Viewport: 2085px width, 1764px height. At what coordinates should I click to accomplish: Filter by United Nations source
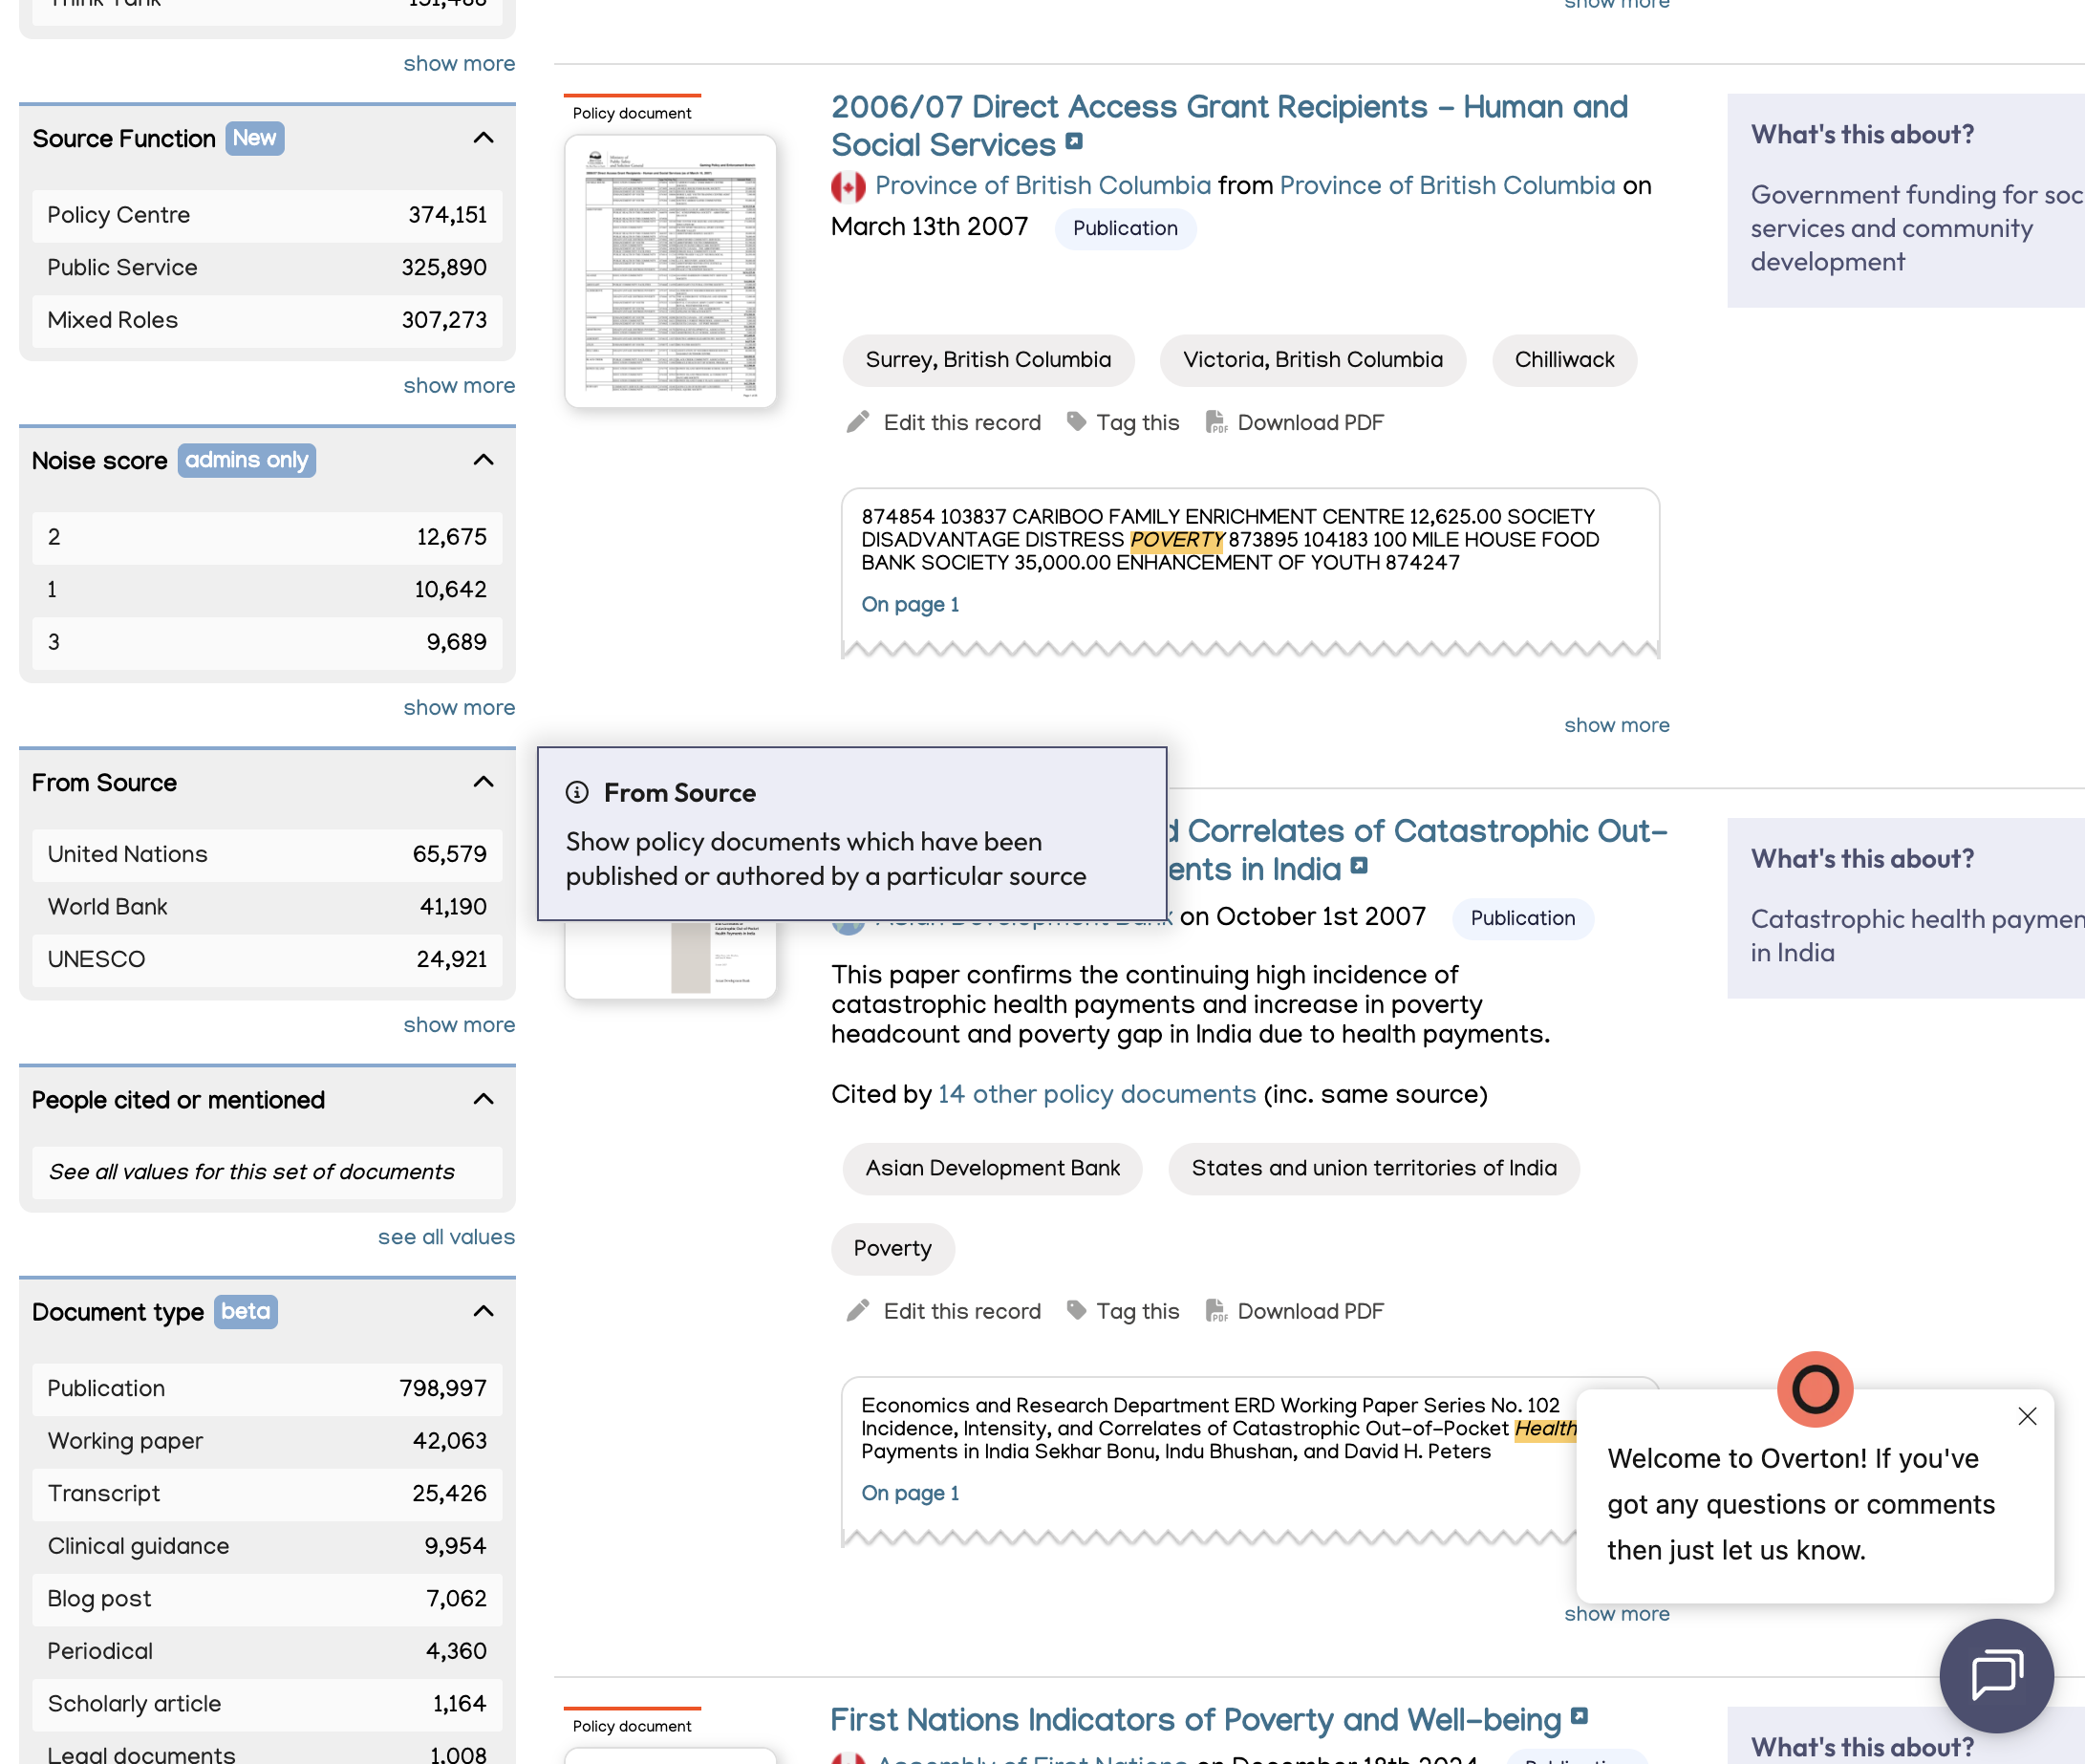(267, 855)
